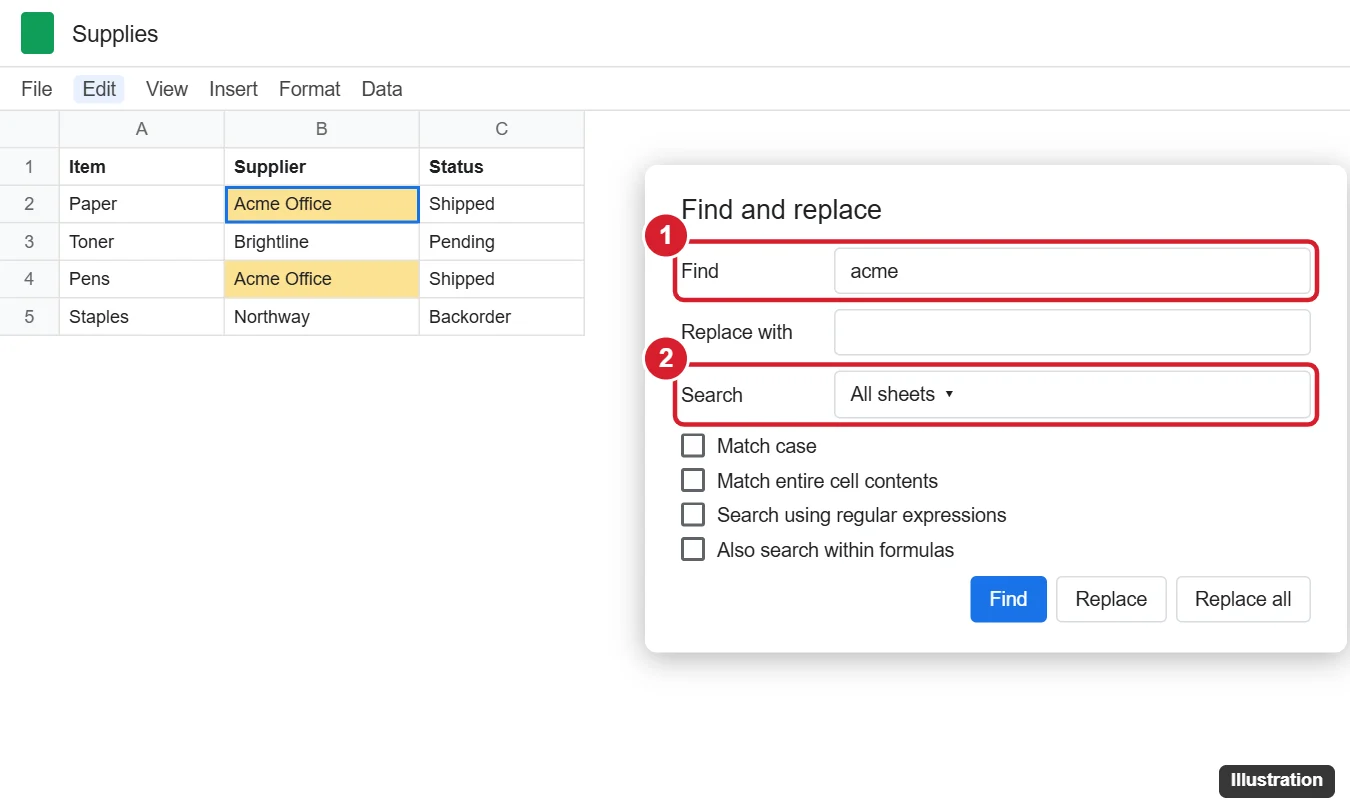Select column B header
This screenshot has height=810, width=1350.
point(322,129)
